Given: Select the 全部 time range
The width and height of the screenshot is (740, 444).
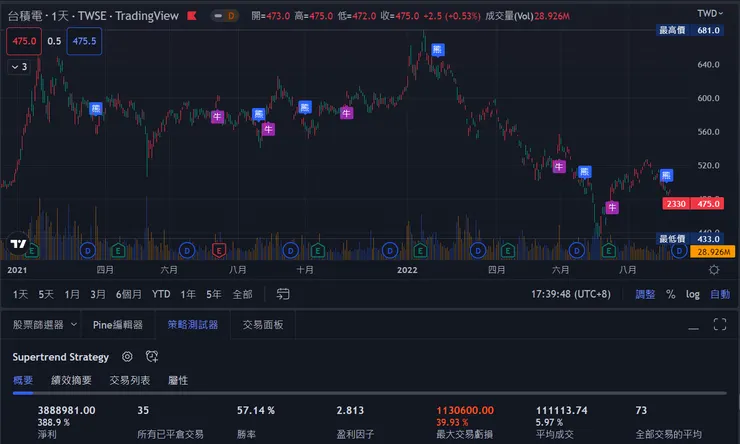Looking at the screenshot, I should tap(242, 294).
